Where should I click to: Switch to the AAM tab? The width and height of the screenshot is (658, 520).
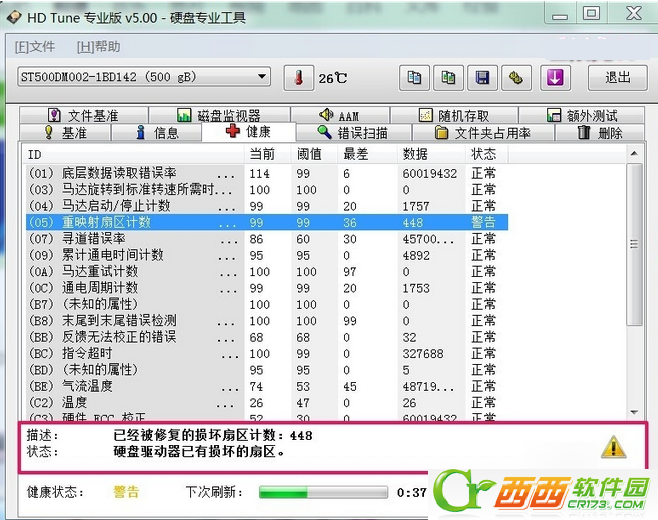click(x=340, y=115)
